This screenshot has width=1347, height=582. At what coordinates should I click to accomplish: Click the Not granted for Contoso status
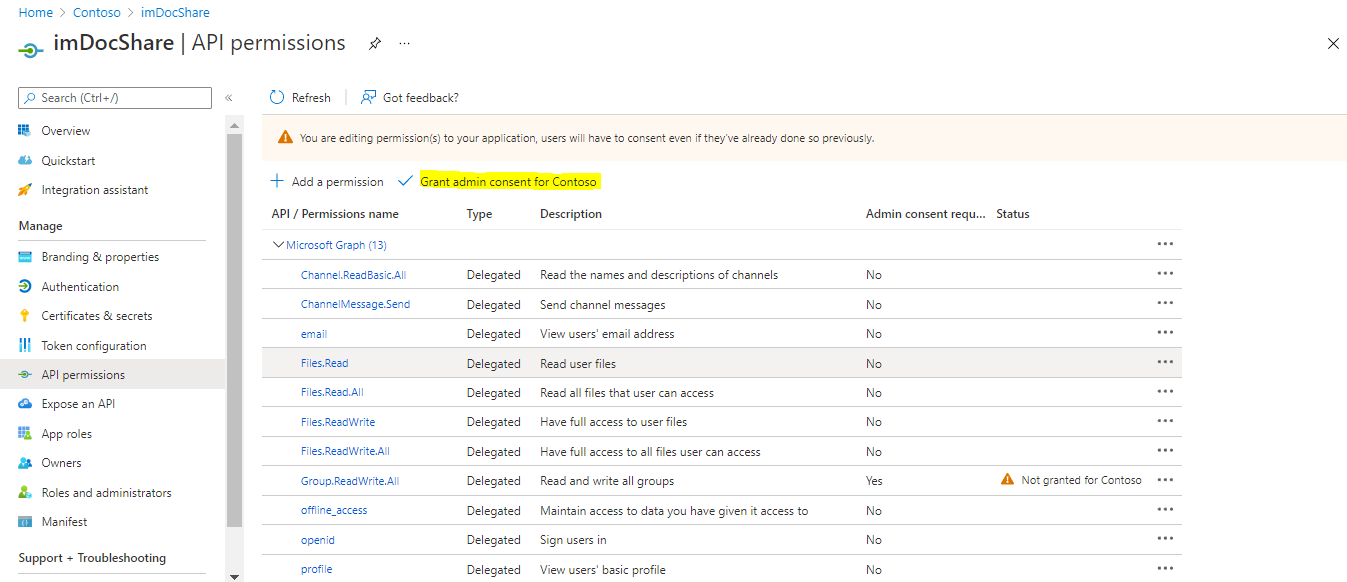[1071, 480]
